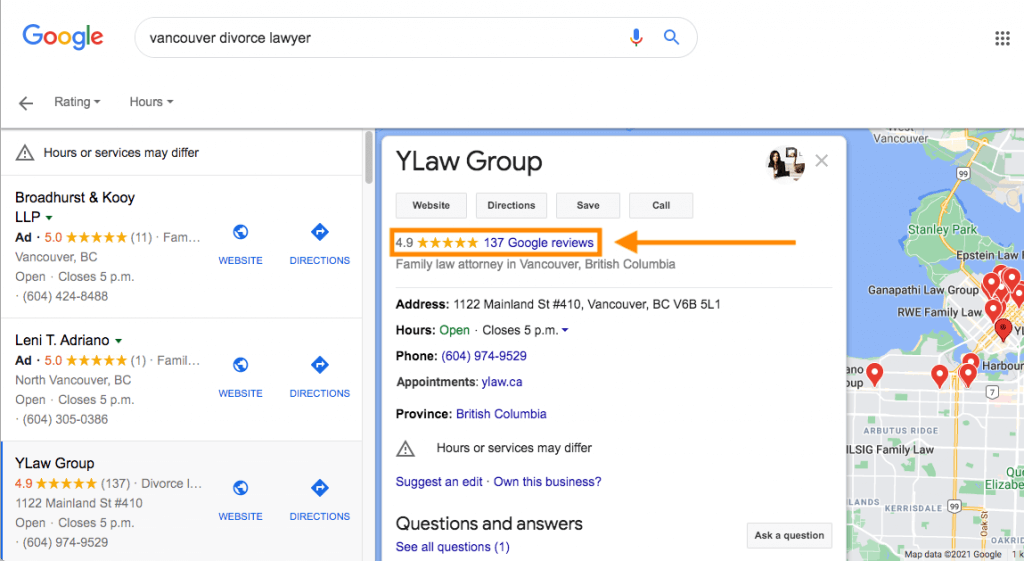1024x561 pixels.
Task: Open YLaw Group profile photo thumbnail
Action: tap(786, 163)
